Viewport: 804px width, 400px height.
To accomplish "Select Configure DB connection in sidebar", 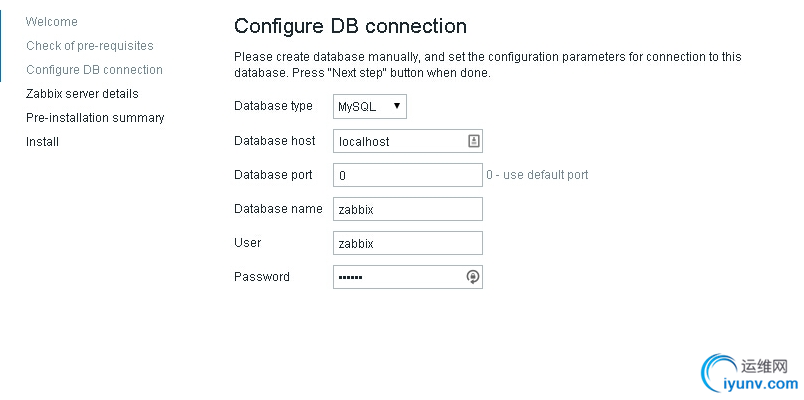I will tap(94, 70).
